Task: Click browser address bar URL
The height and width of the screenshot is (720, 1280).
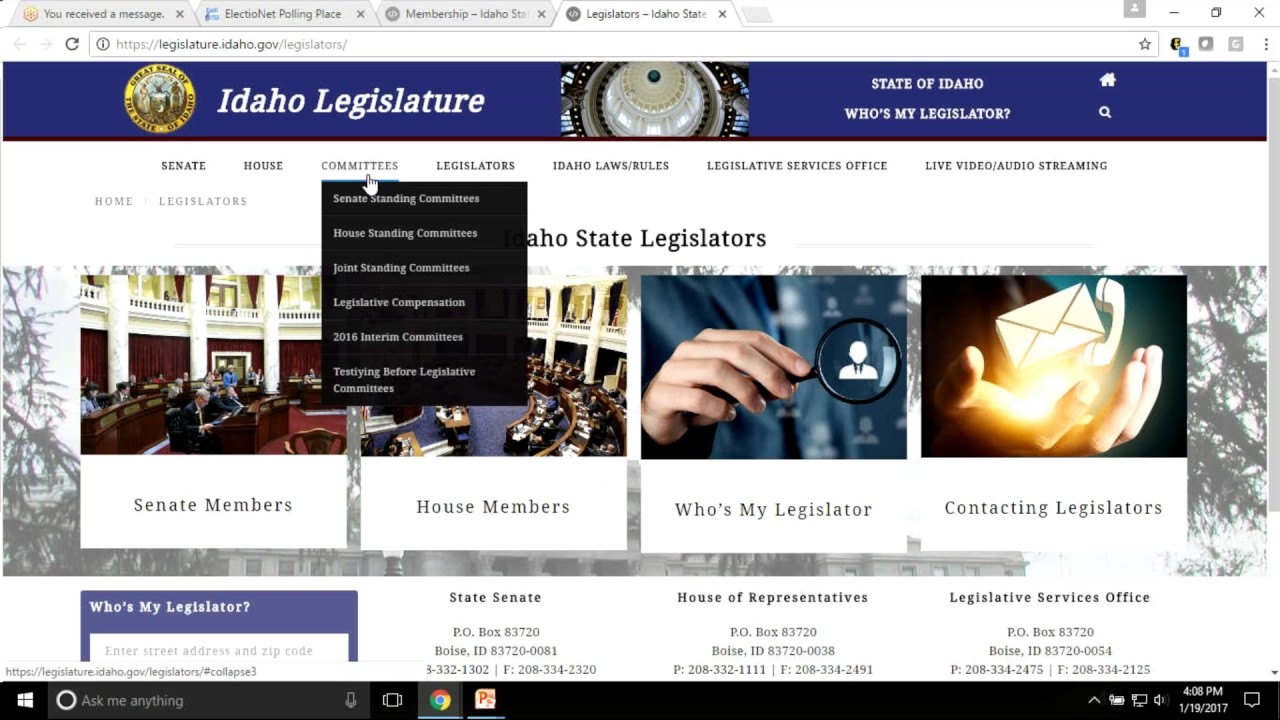Action: (x=231, y=44)
